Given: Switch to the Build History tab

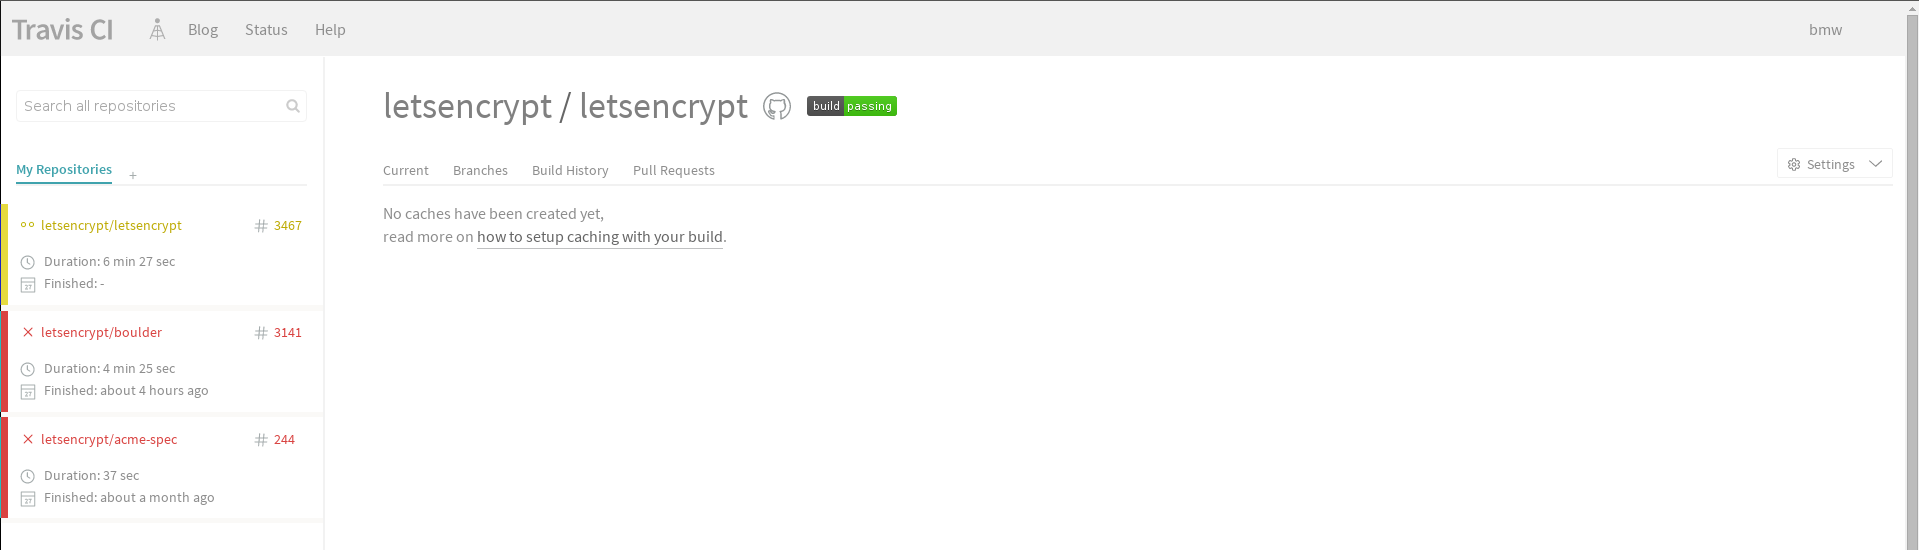Looking at the screenshot, I should [570, 170].
